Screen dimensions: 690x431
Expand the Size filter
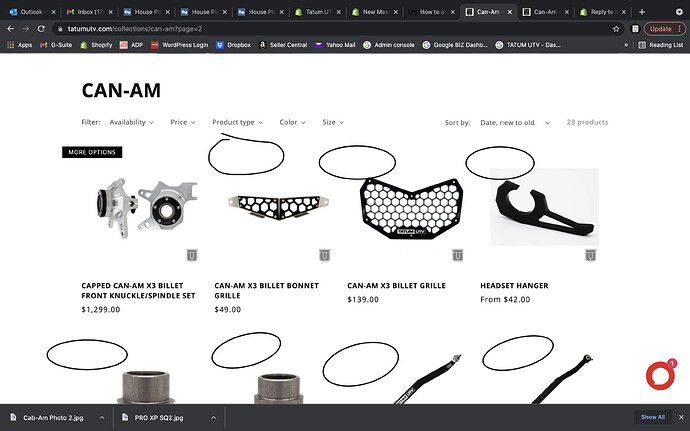pos(333,122)
